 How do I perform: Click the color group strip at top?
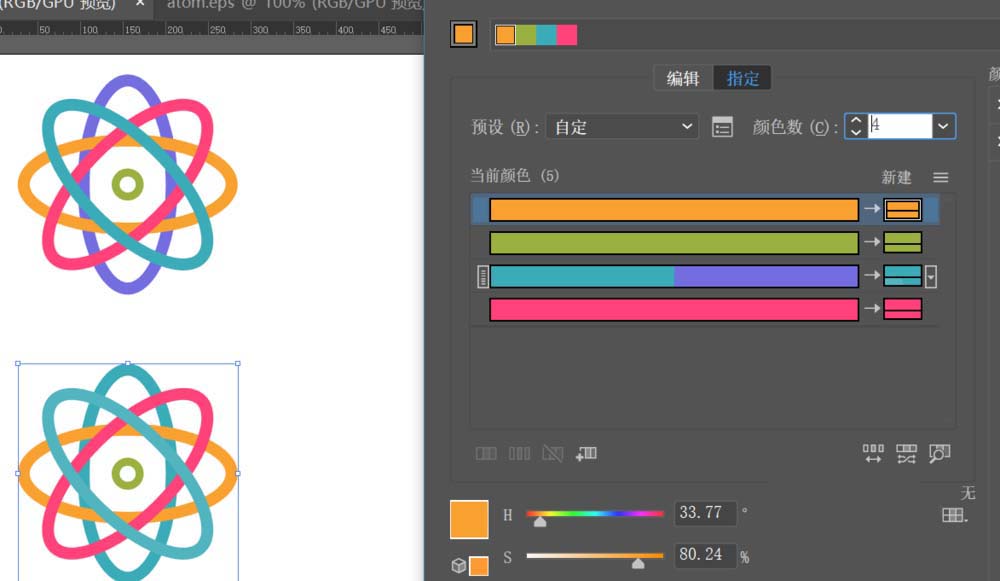[536, 35]
